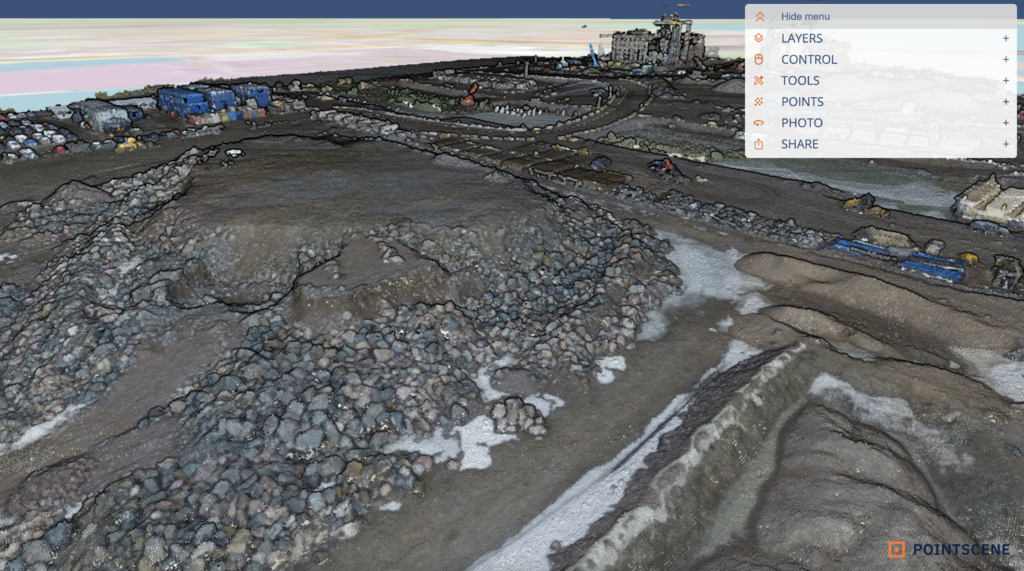Image resolution: width=1024 pixels, height=571 pixels.
Task: Click the Points dotted icon
Action: pos(758,102)
